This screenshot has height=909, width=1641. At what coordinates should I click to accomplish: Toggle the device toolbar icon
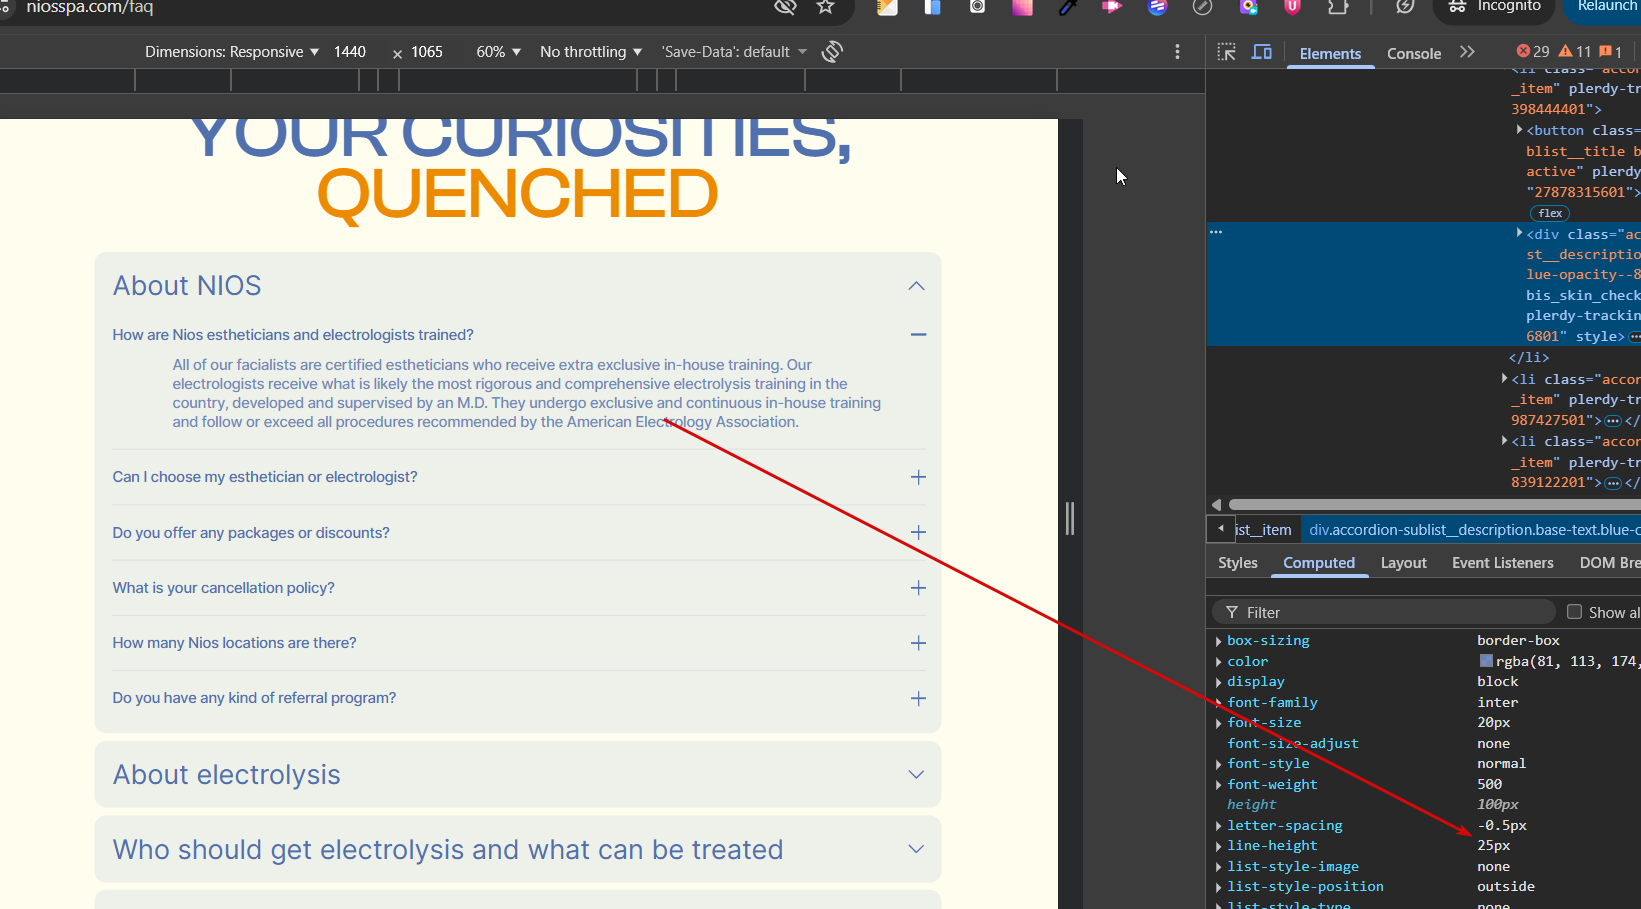click(x=1262, y=52)
